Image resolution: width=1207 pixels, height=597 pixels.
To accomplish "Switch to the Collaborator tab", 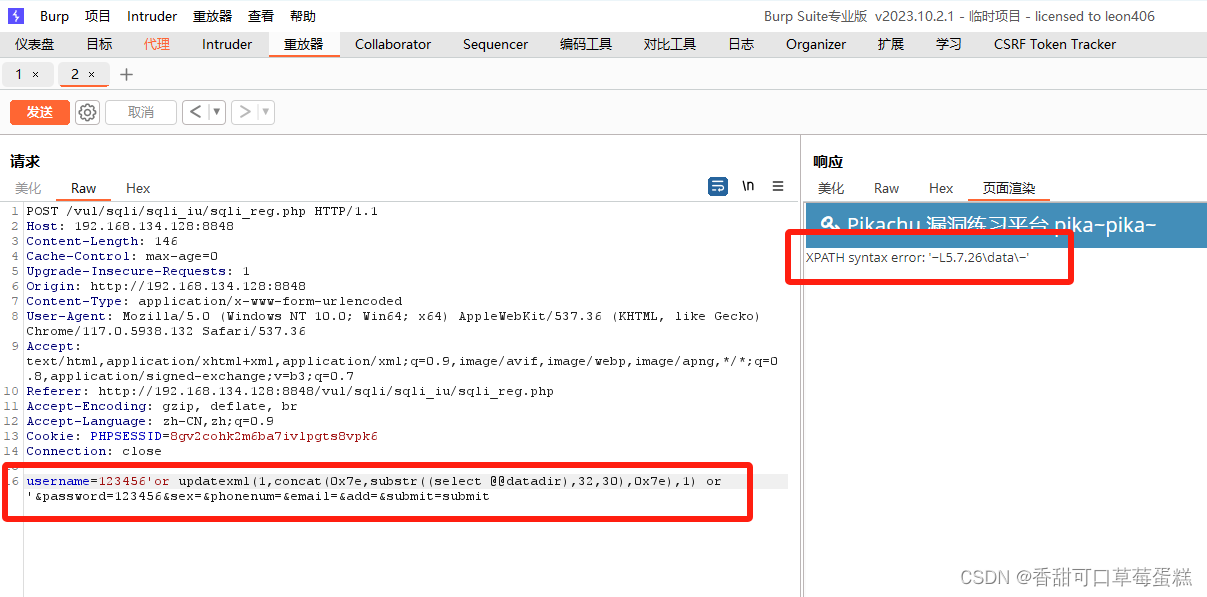I will [393, 44].
